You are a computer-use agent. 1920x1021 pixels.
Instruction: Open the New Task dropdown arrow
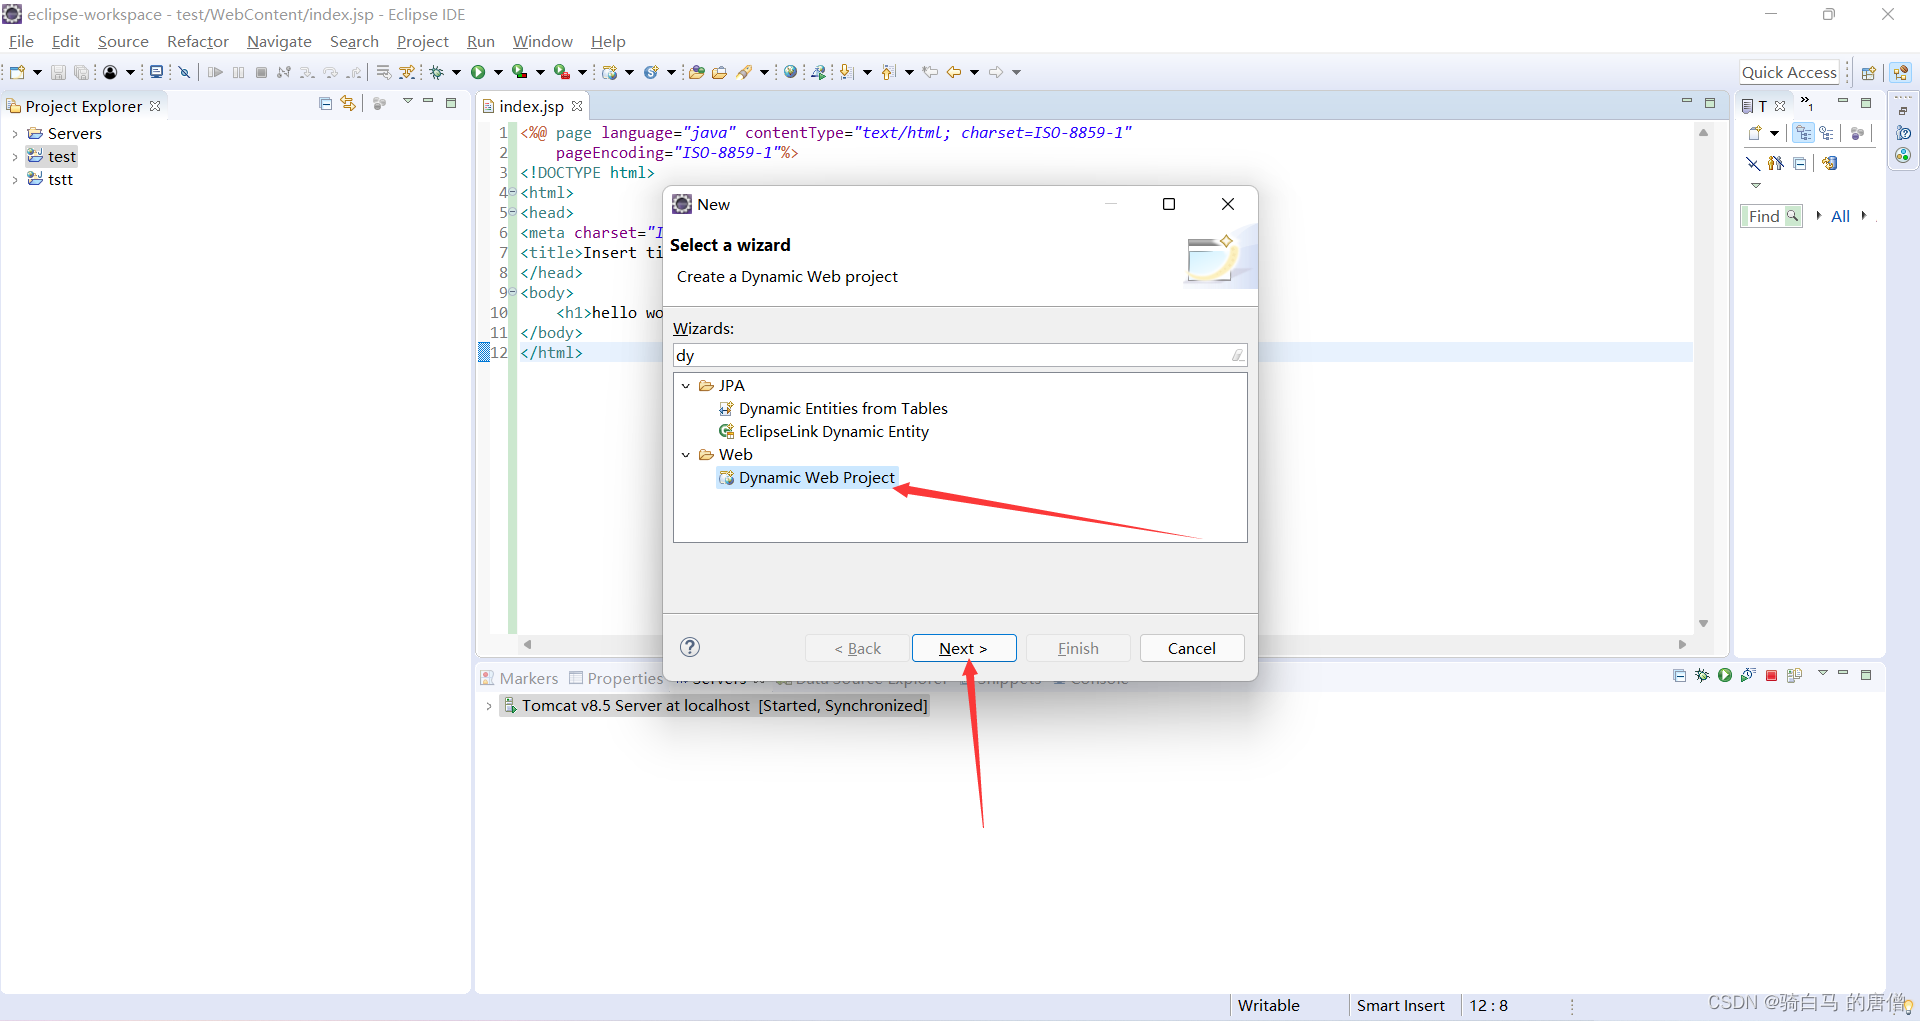(1774, 133)
